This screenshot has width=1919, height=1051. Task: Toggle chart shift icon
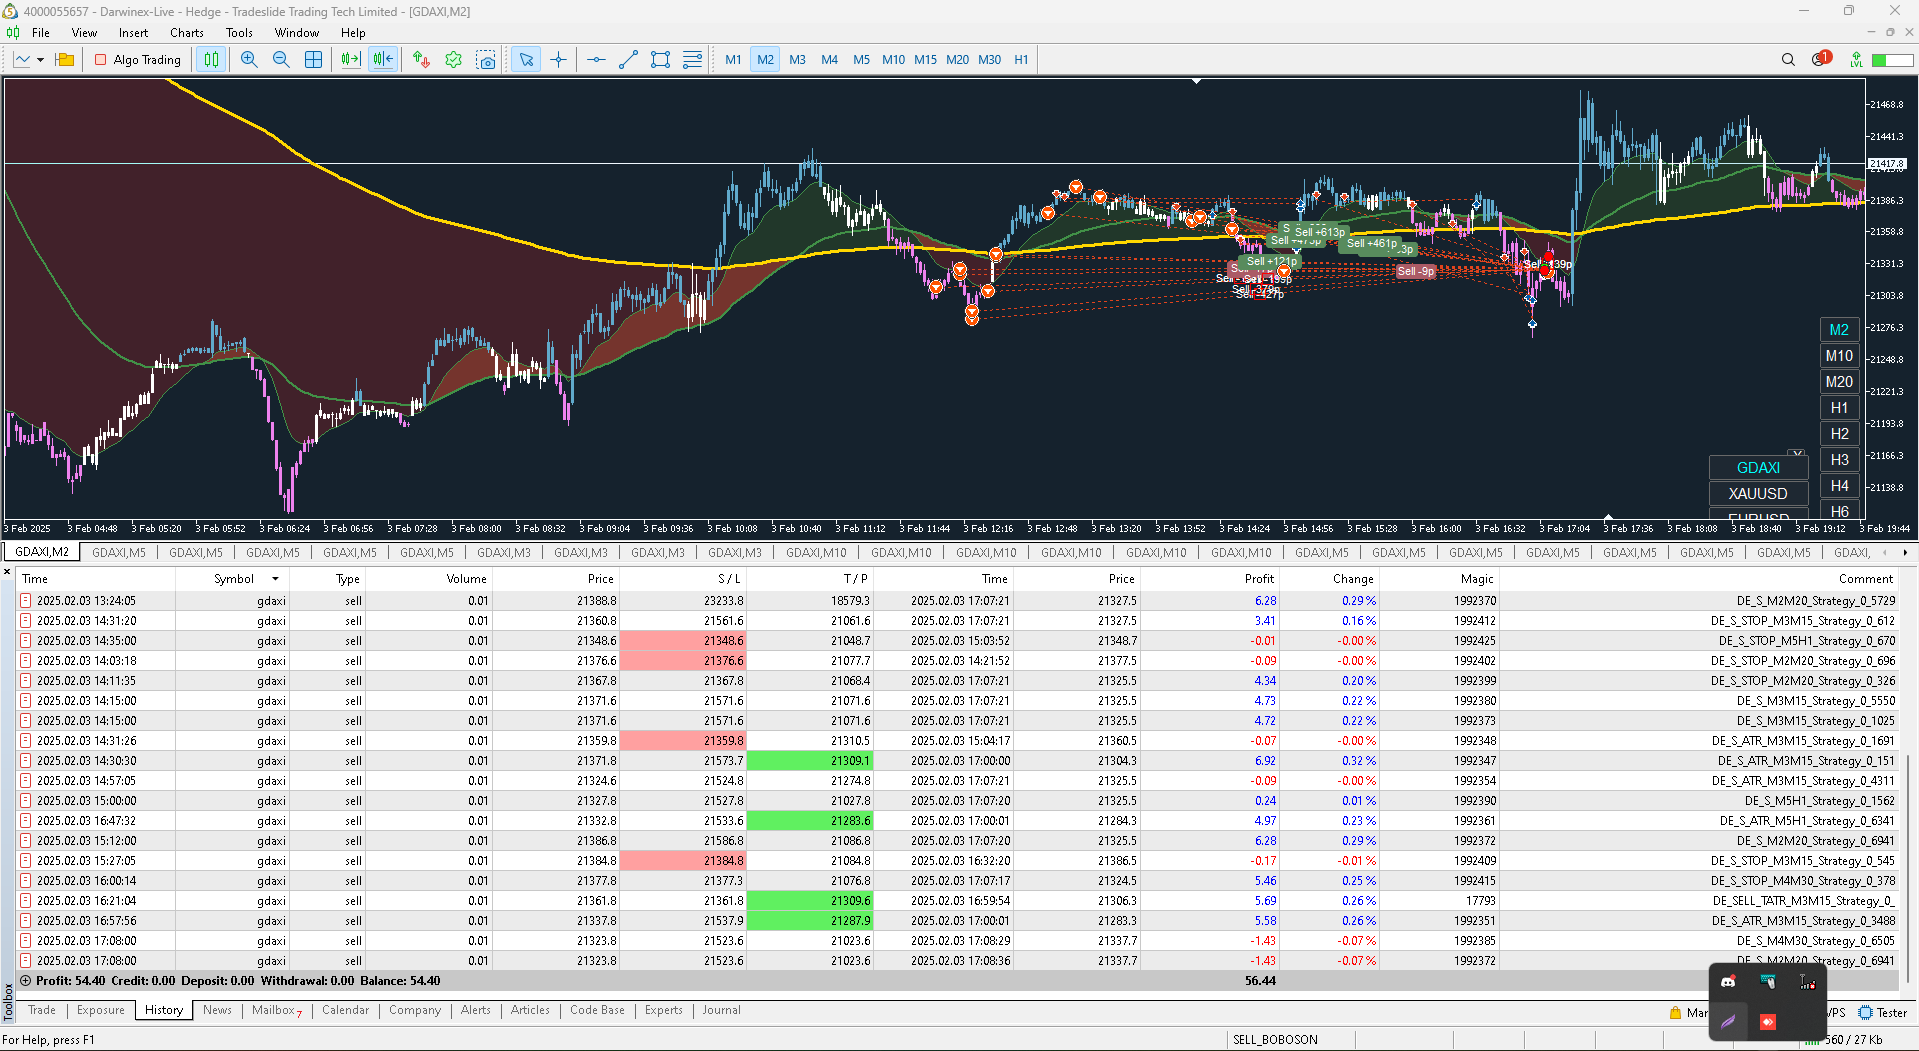pos(383,60)
